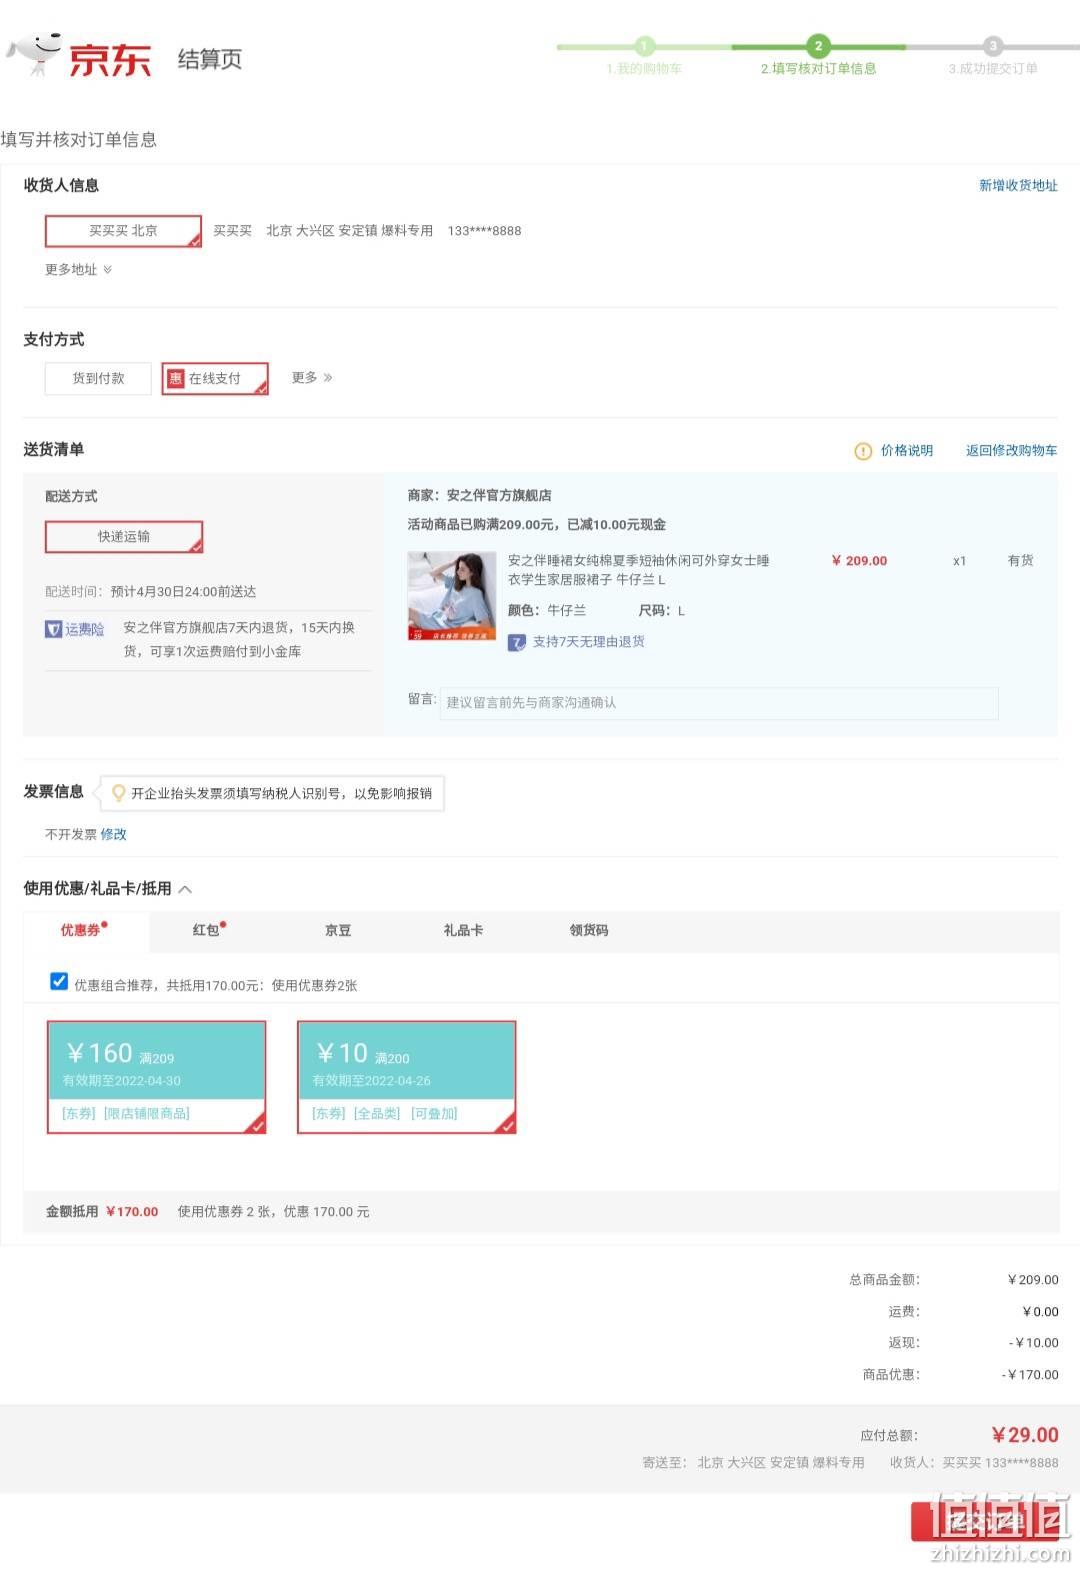Open 支持7天无理由退货 policy link
Image resolution: width=1080 pixels, height=1571 pixels.
[x=588, y=642]
